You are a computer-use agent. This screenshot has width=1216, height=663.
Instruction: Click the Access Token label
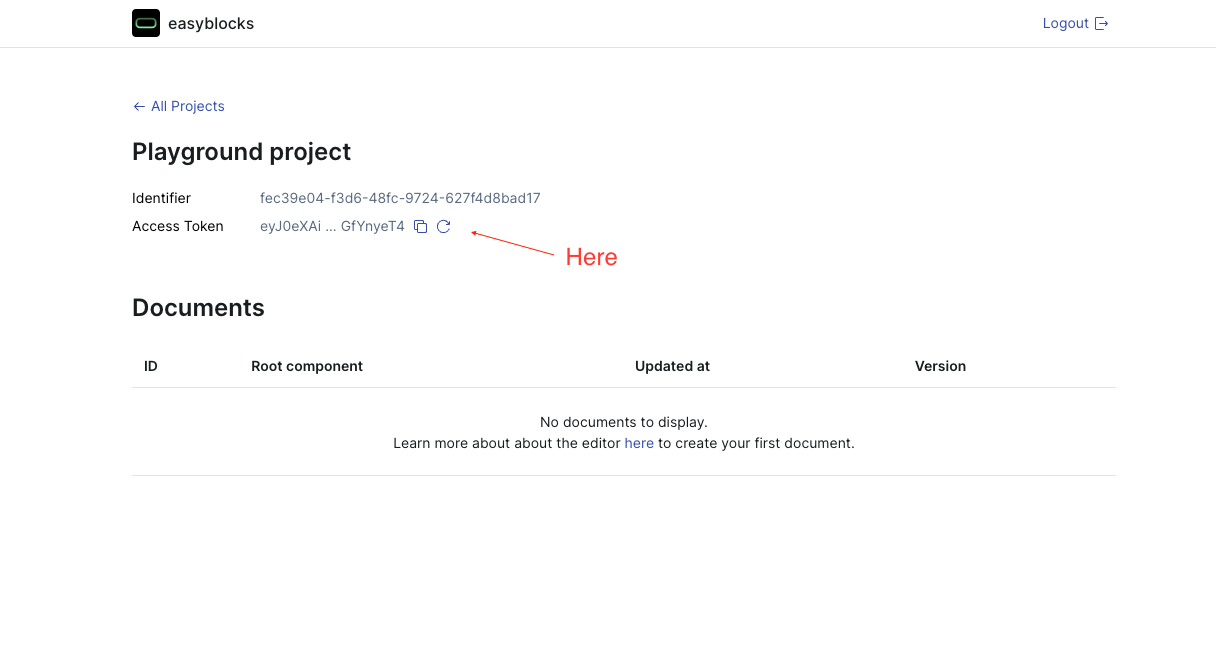click(178, 227)
